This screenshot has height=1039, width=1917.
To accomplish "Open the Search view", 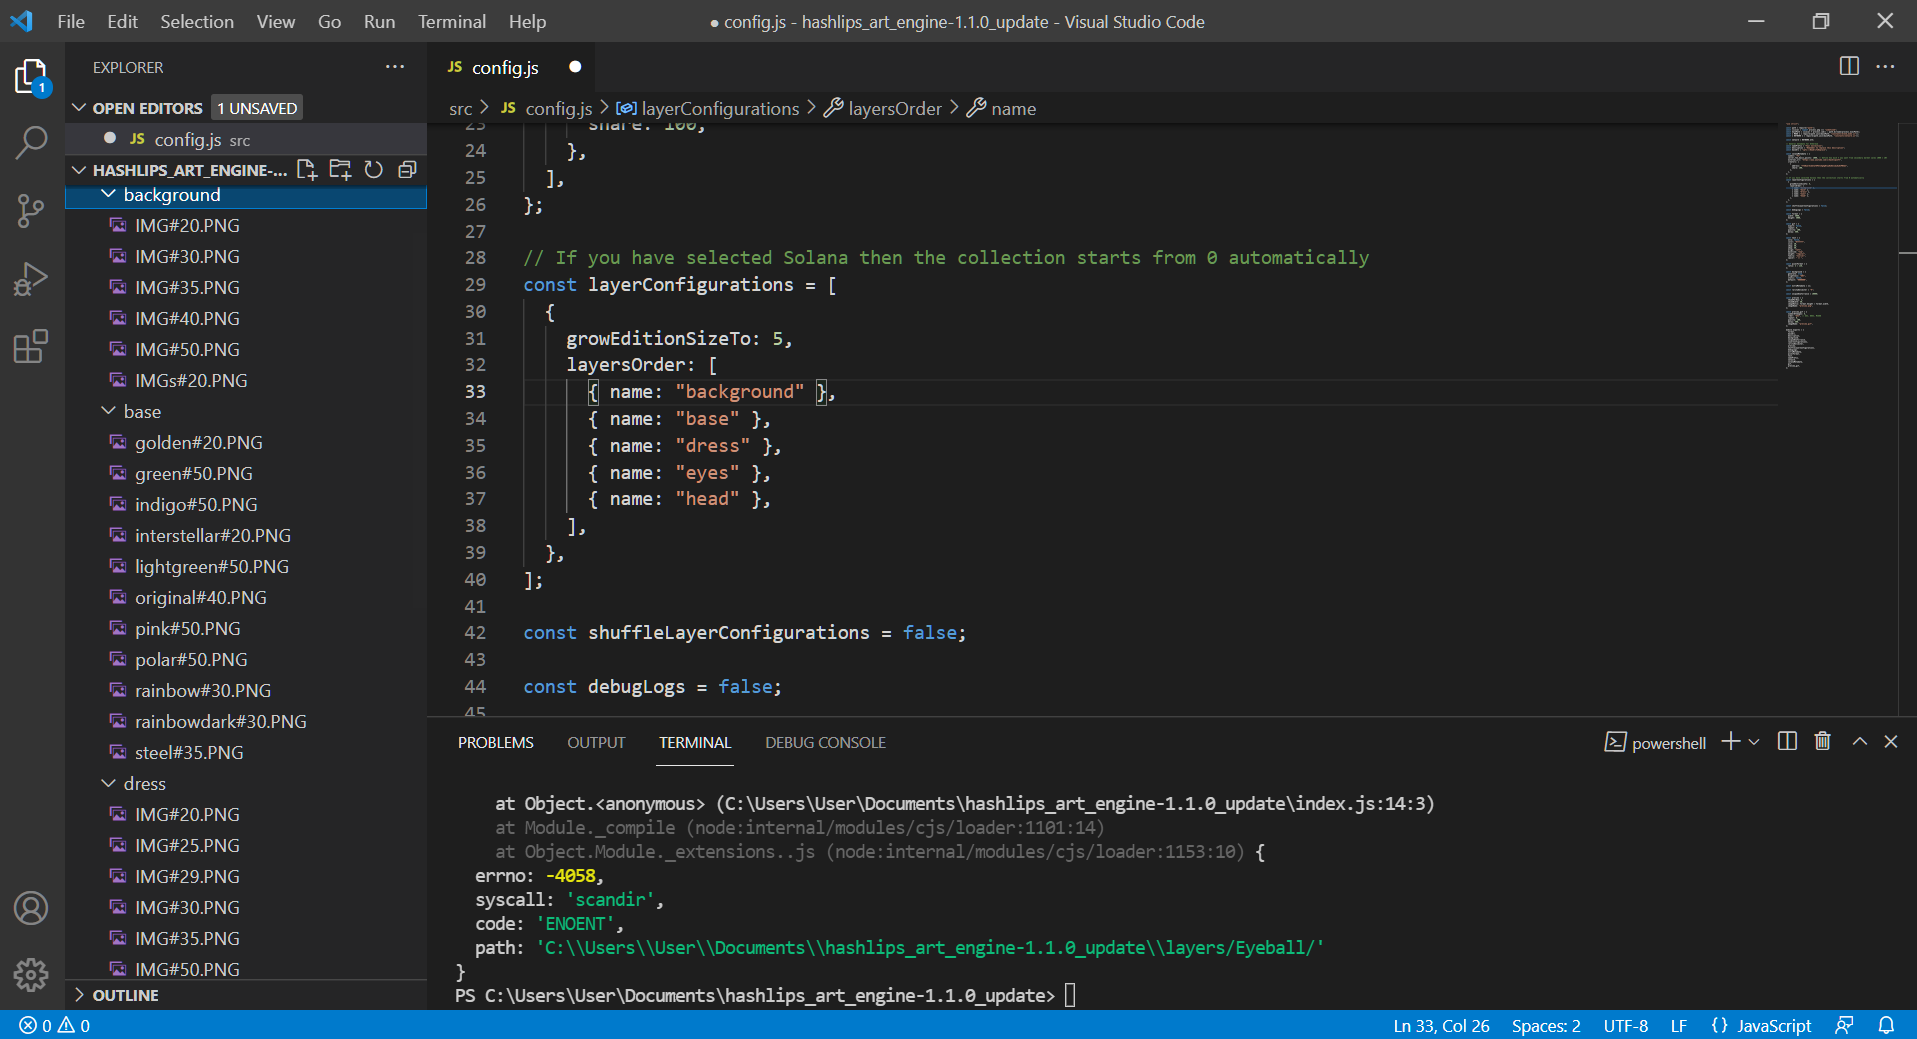I will coord(31,143).
